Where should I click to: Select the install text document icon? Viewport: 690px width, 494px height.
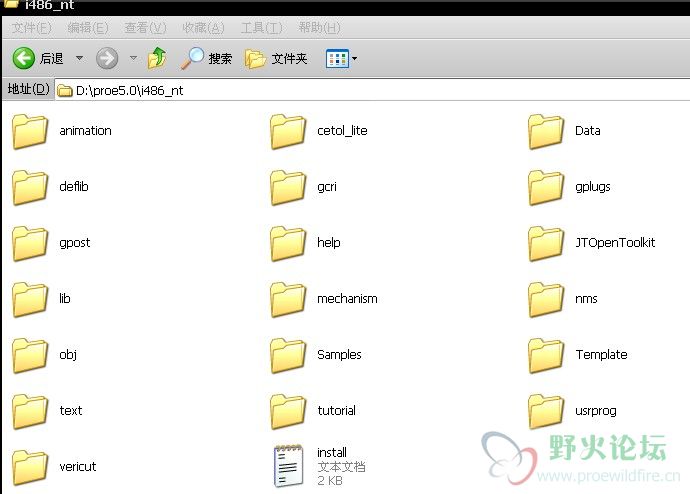(x=289, y=465)
